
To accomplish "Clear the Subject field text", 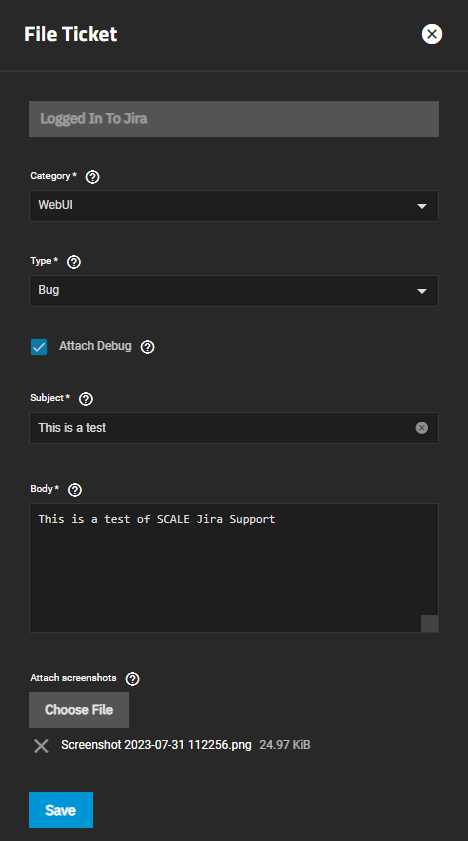I will coord(422,427).
